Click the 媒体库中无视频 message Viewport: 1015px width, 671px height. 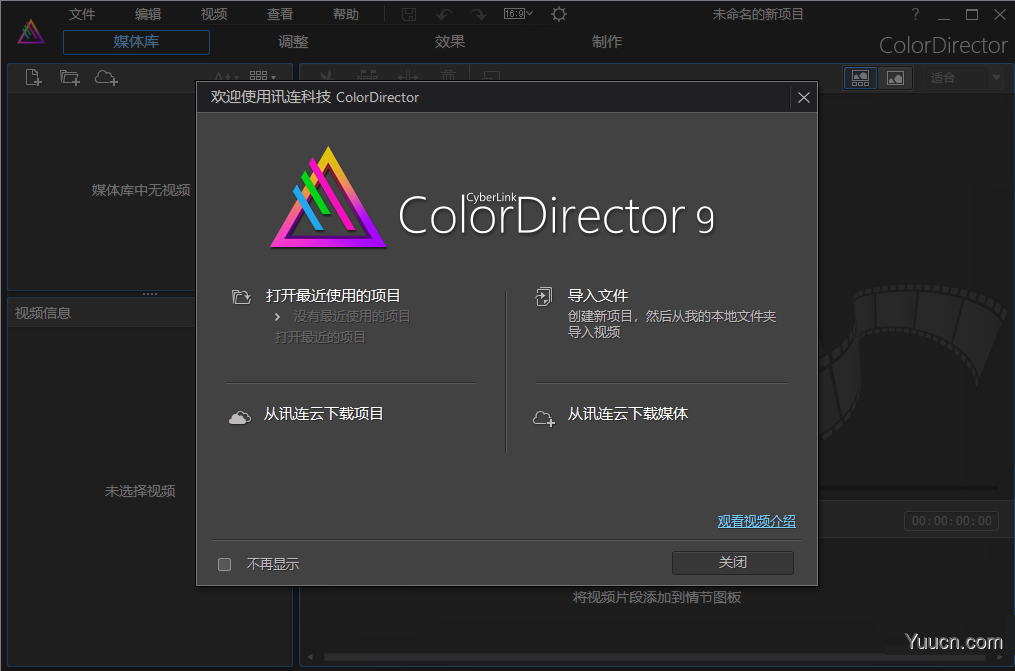[x=141, y=190]
